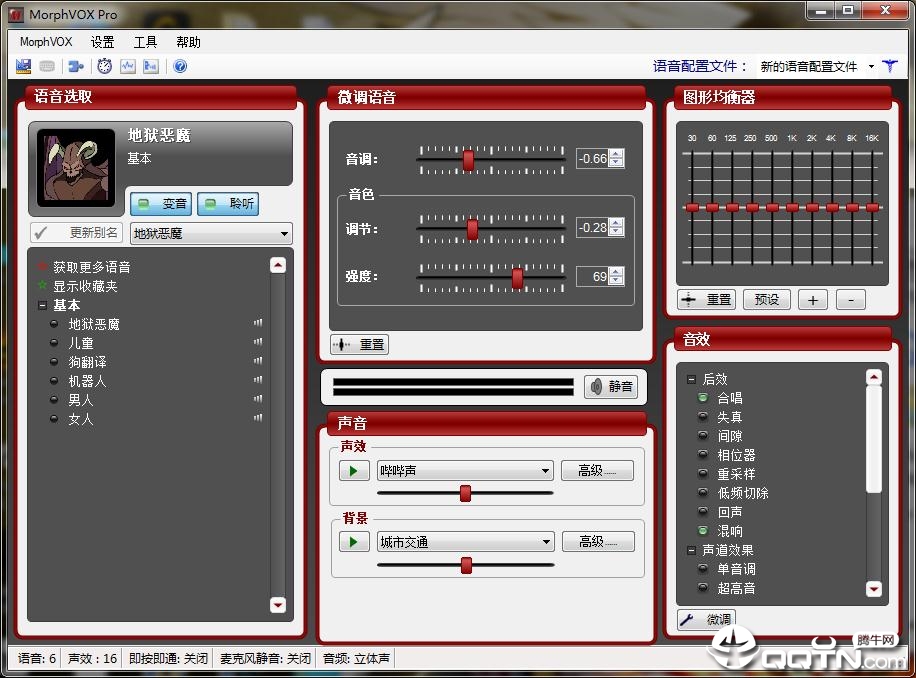Click the 地狱恶魔 avatar thumbnail
This screenshot has height=678, width=916.
(75, 168)
